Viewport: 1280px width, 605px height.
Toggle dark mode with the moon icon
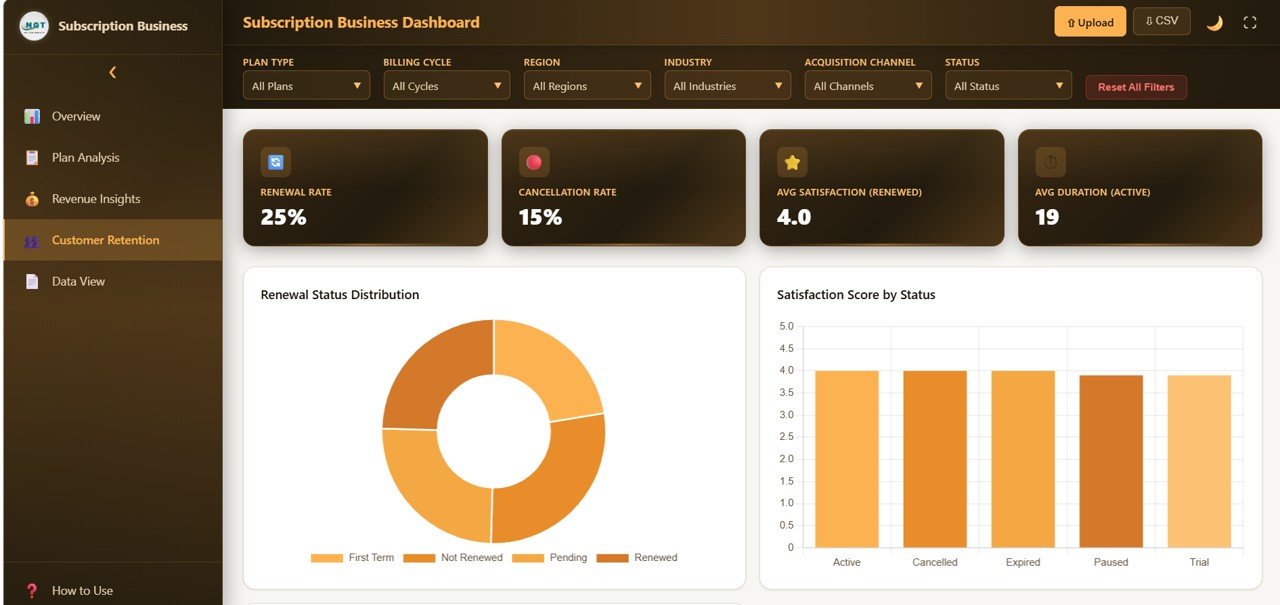[1215, 21]
